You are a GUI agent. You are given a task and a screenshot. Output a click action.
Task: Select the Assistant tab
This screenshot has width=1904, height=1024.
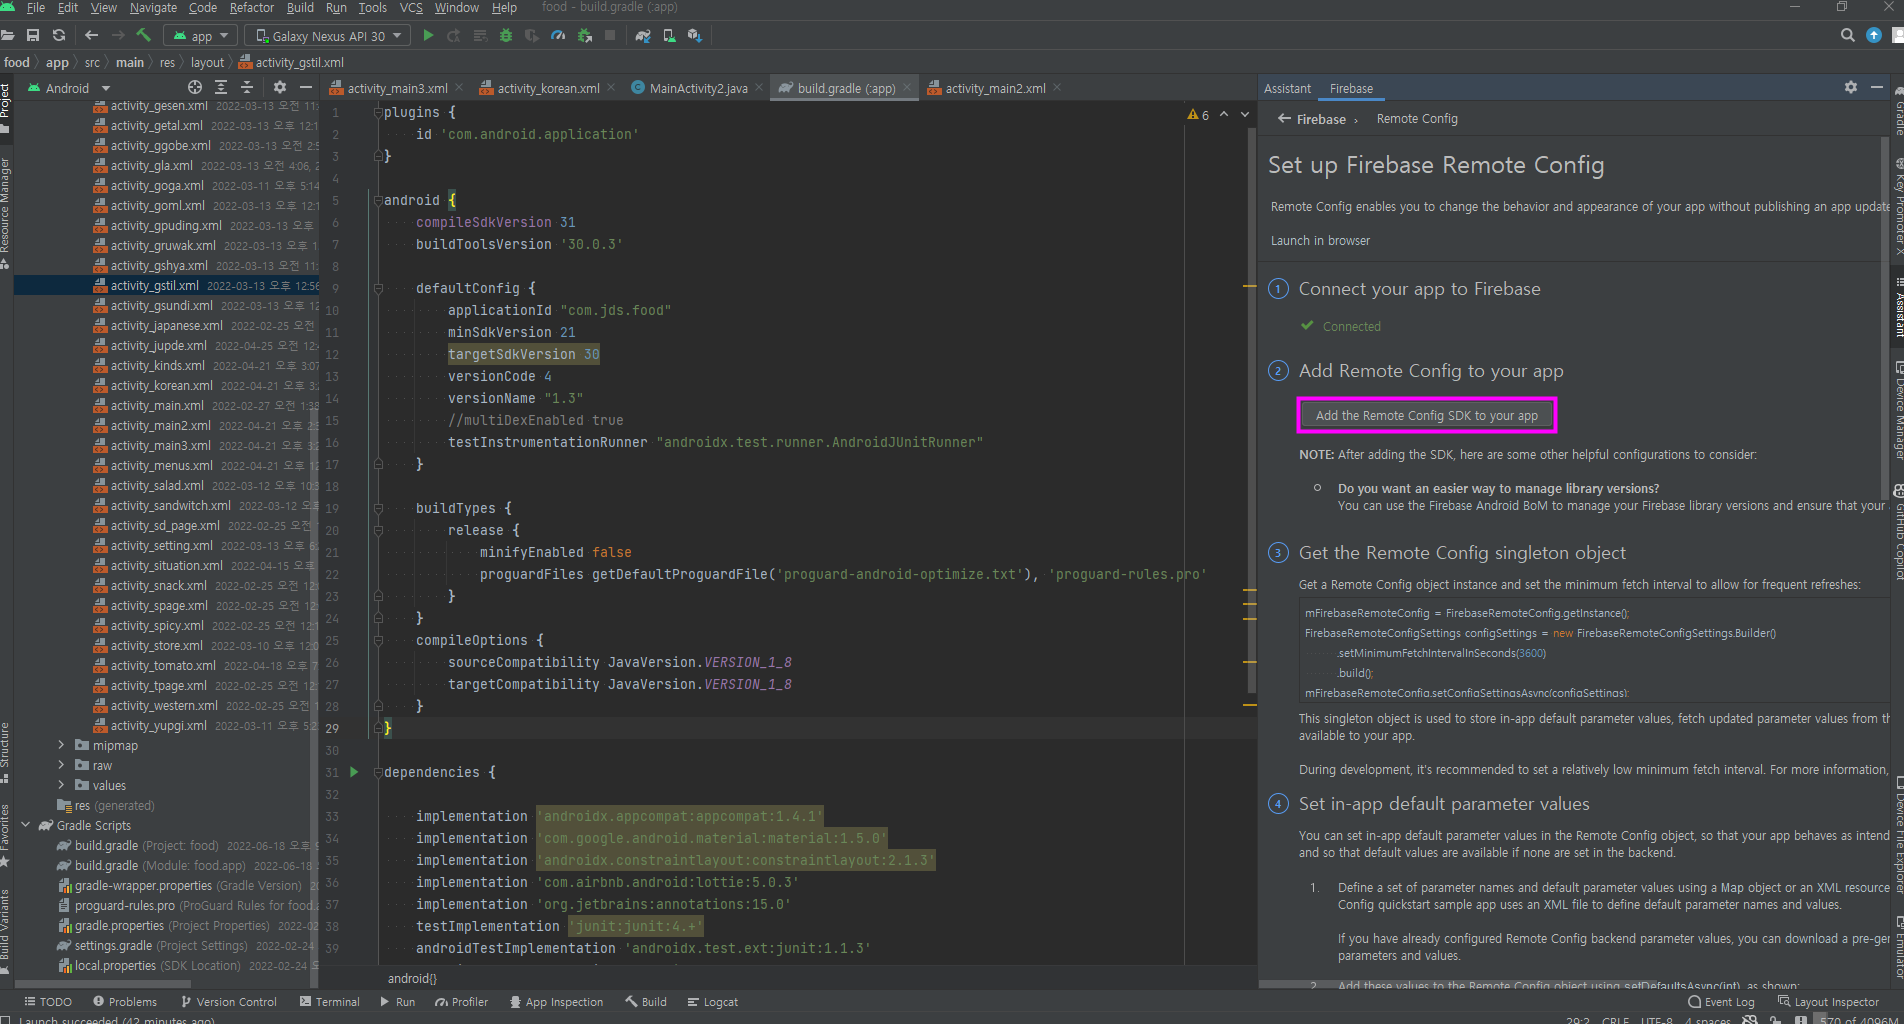pos(1287,89)
